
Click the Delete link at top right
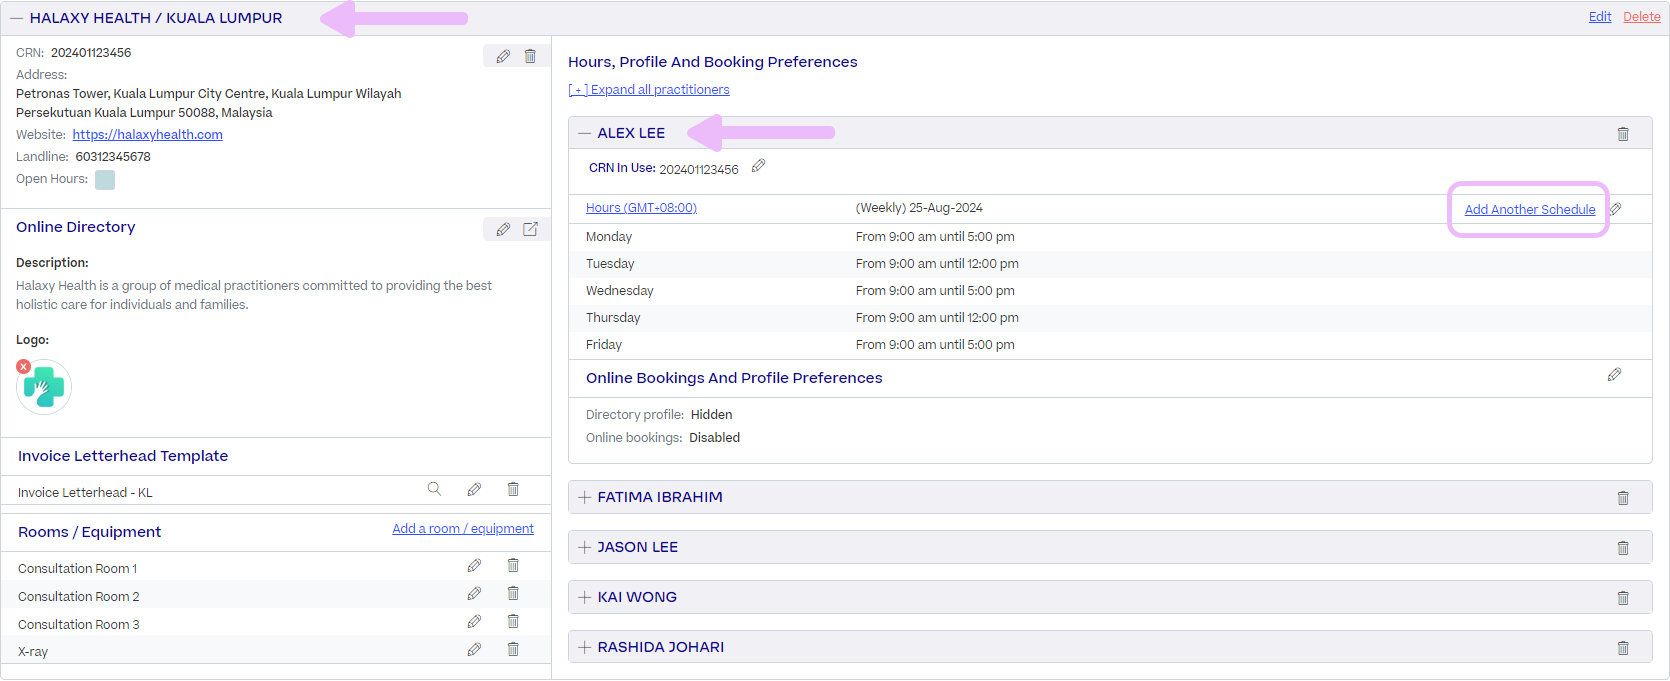click(x=1642, y=17)
